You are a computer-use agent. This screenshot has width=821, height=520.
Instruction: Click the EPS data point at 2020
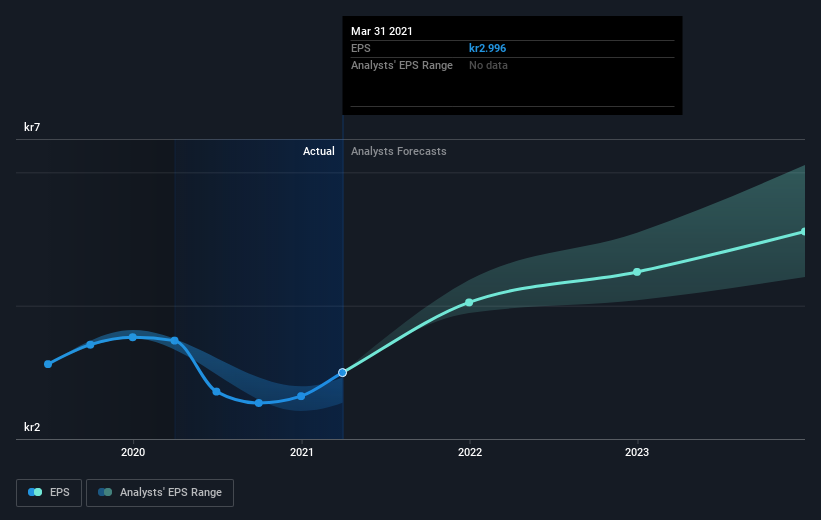click(133, 337)
